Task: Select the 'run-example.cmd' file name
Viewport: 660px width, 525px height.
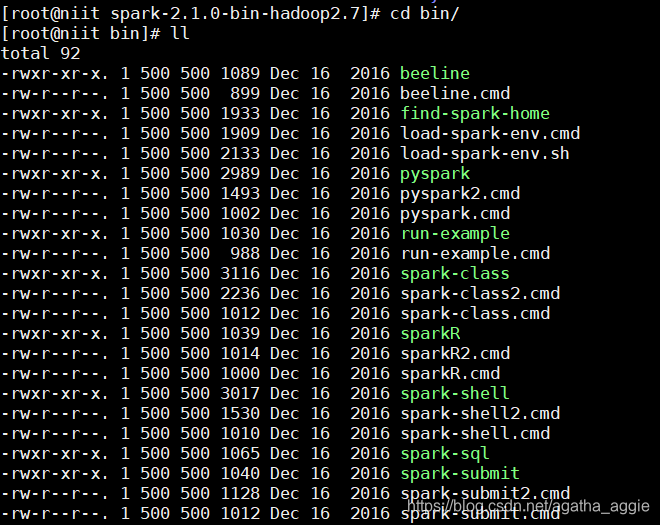Action: click(x=475, y=253)
